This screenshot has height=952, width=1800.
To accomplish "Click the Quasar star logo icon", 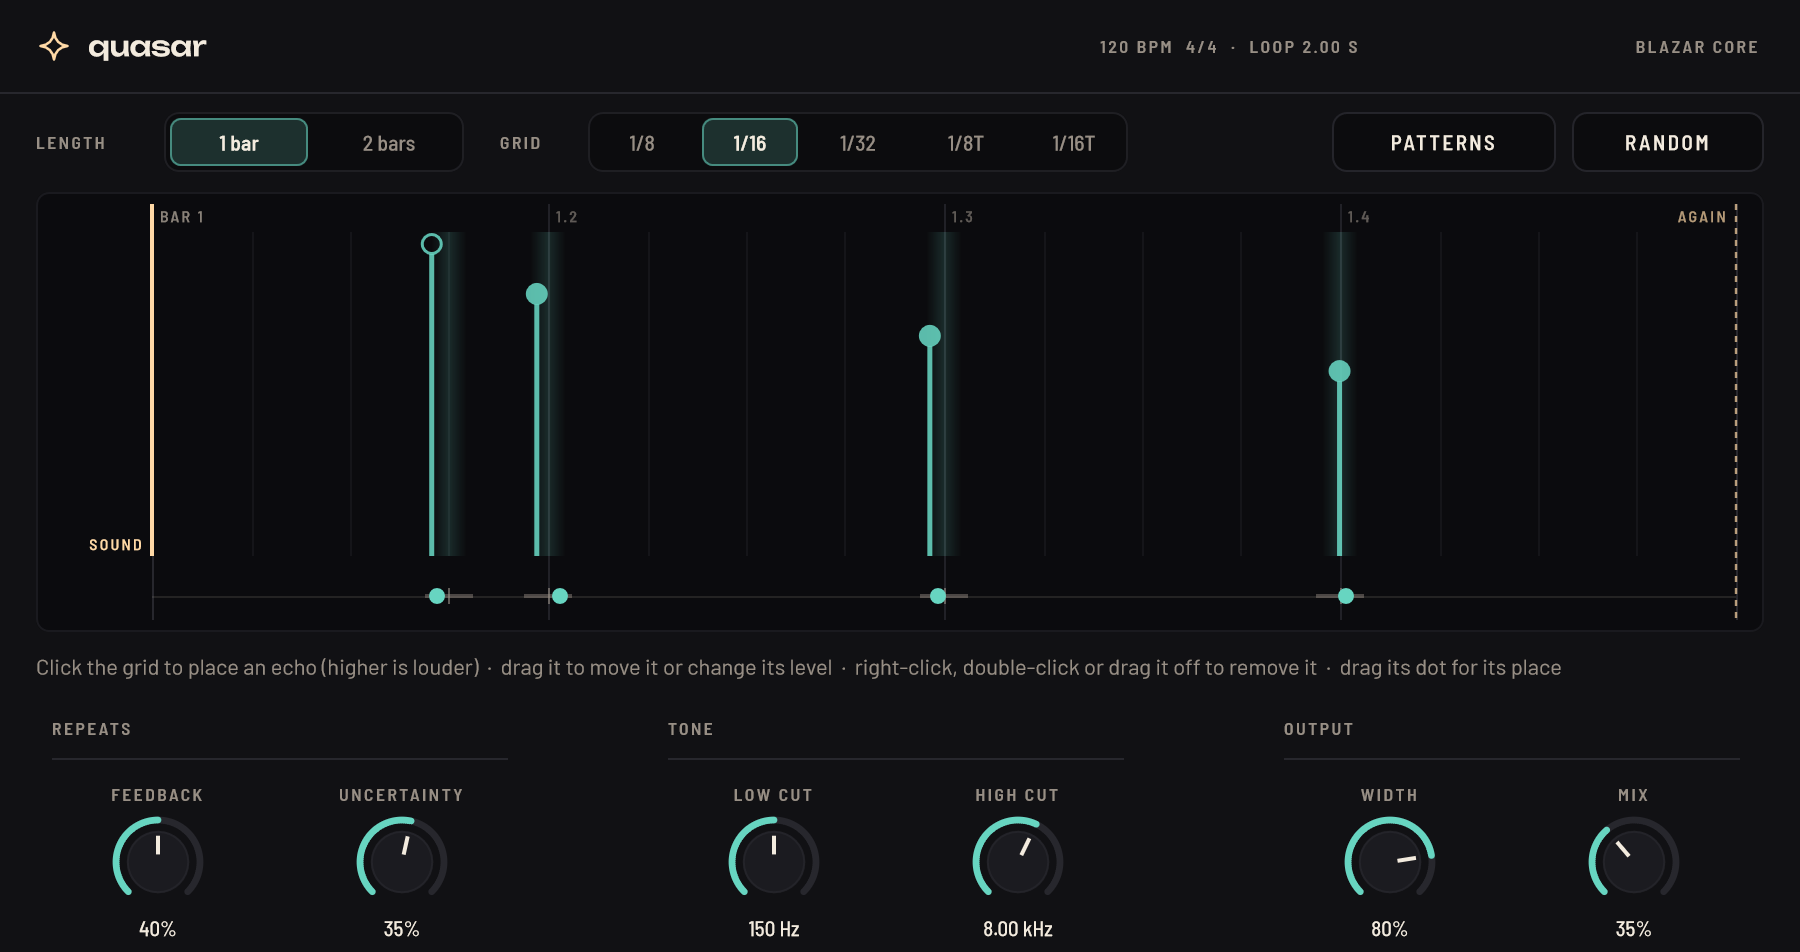I will coord(54,46).
